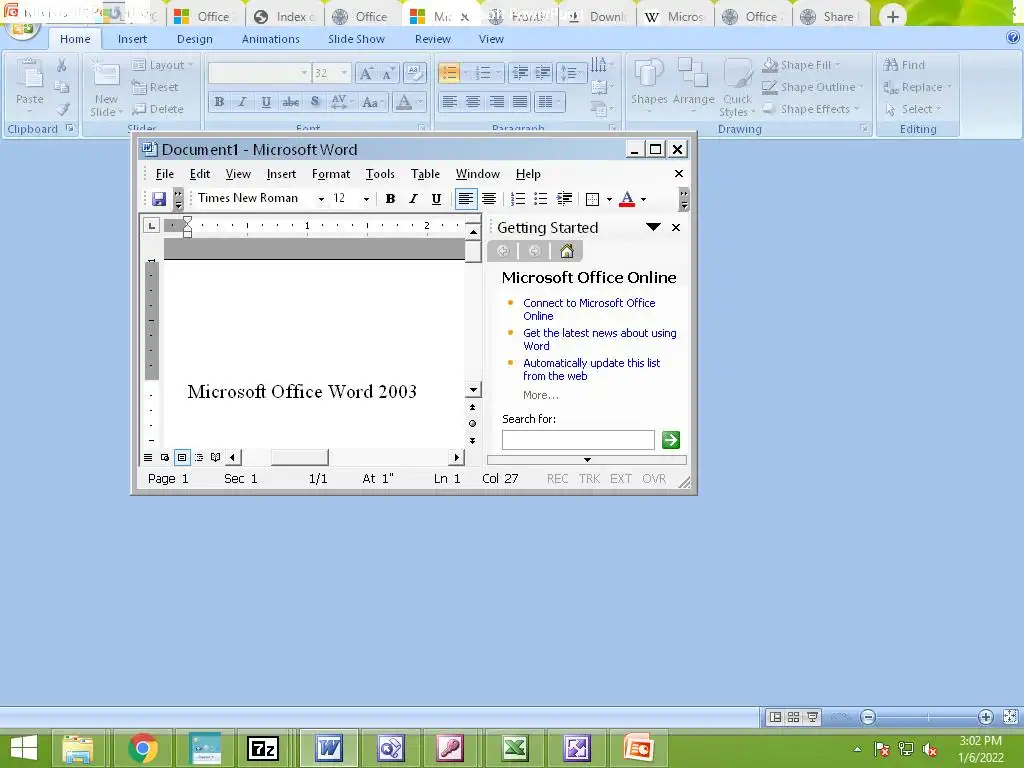Open the Help menu in Word

pyautogui.click(x=528, y=174)
